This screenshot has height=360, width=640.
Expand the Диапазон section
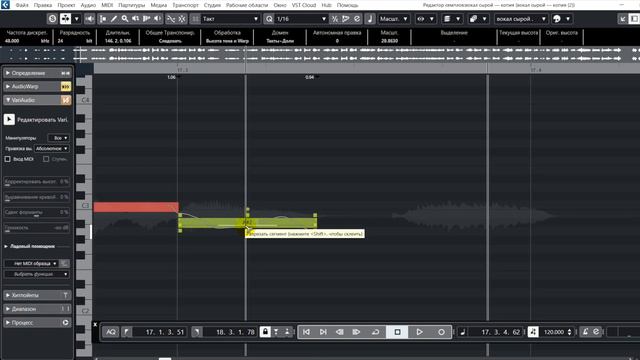tap(8, 309)
